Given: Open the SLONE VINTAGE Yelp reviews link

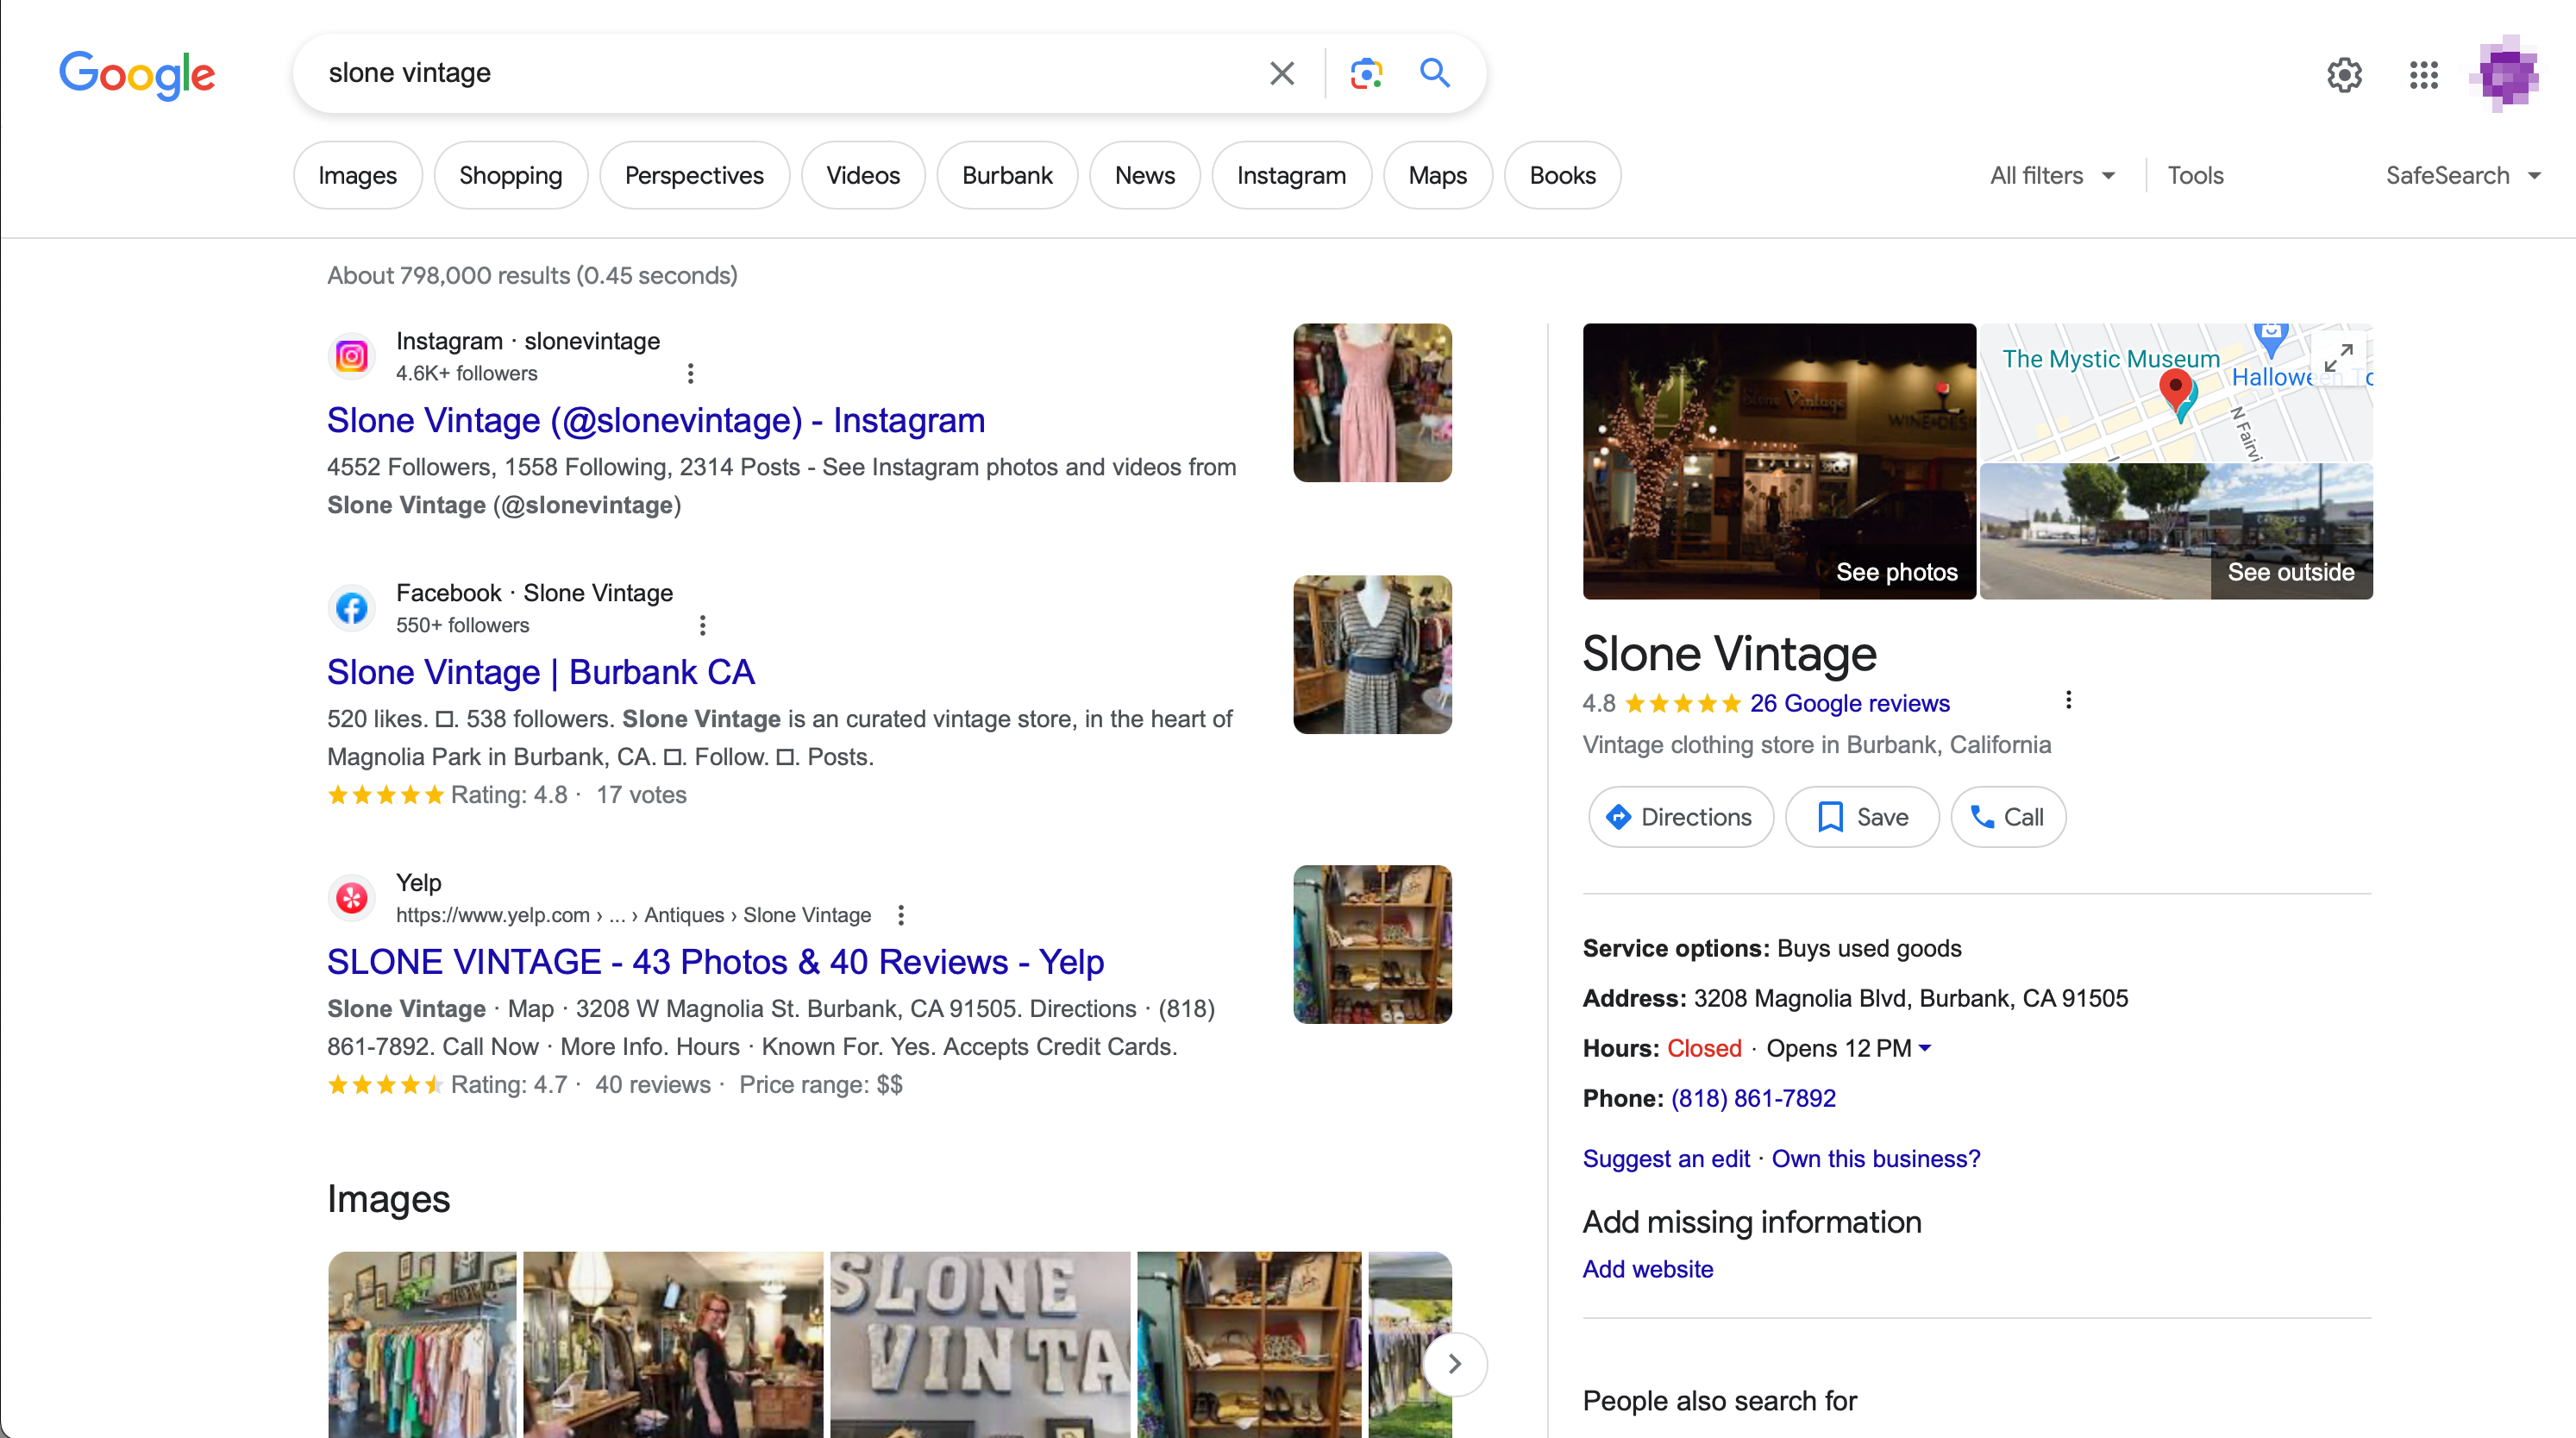Looking at the screenshot, I should (715, 962).
